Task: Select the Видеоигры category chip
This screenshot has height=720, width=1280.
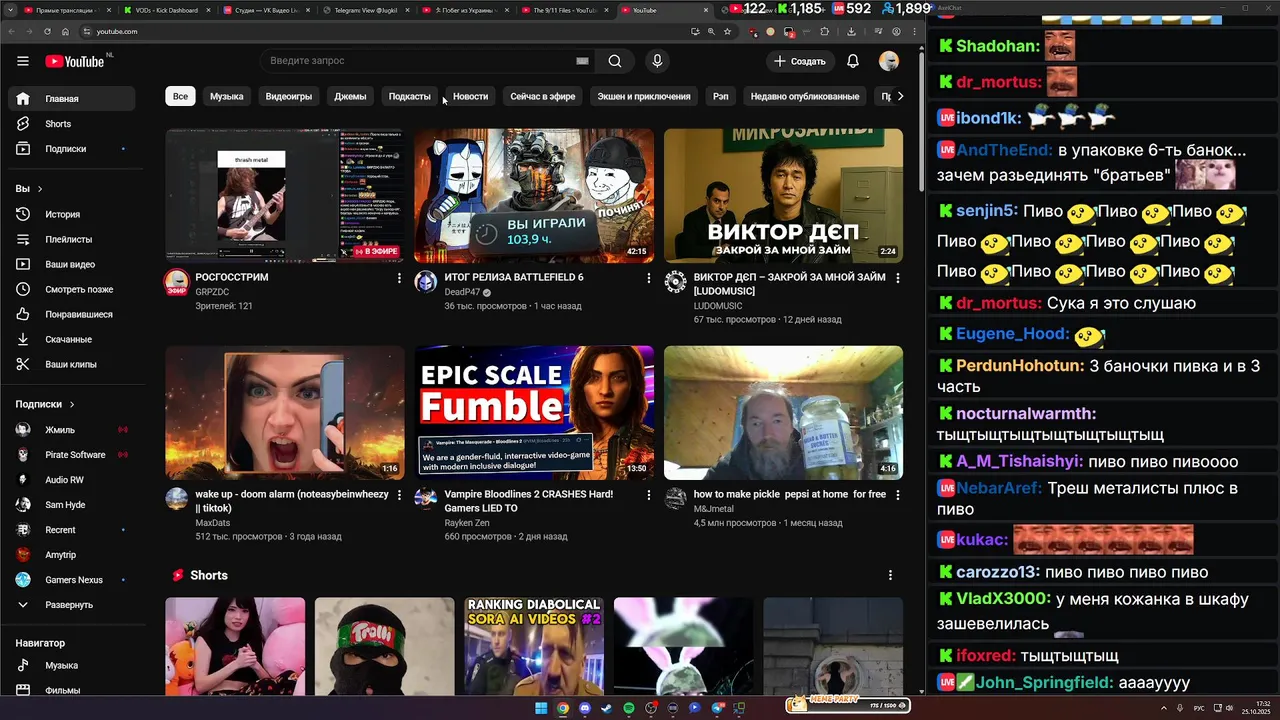Action: coord(289,96)
